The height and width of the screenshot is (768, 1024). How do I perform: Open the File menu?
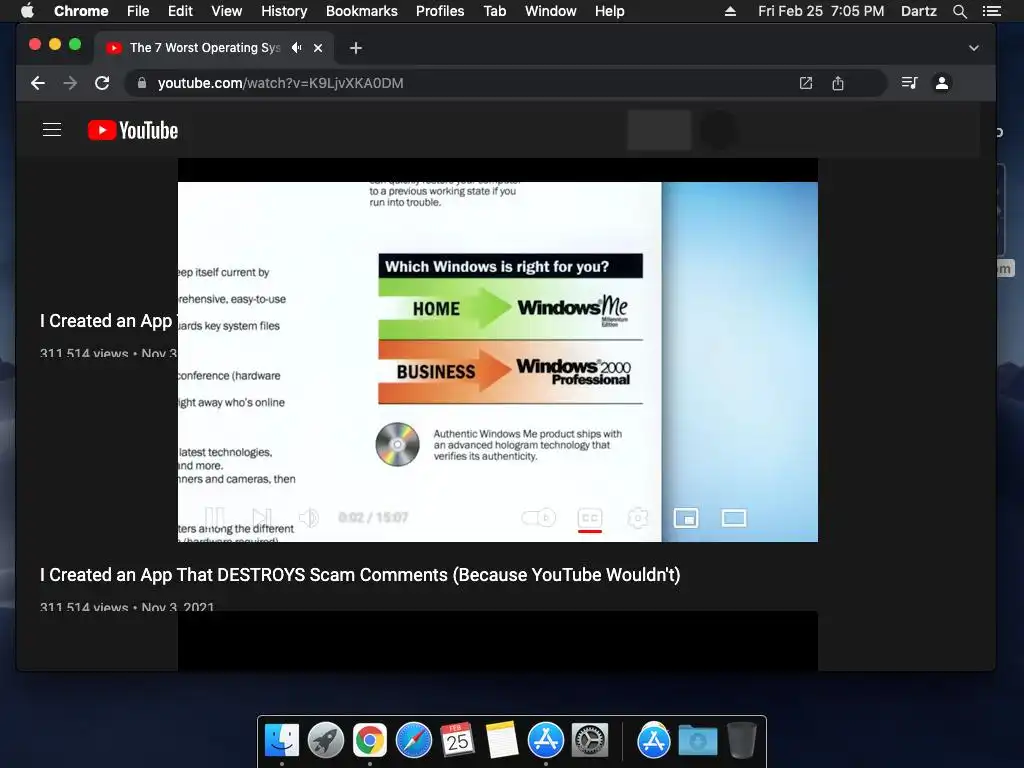(138, 11)
